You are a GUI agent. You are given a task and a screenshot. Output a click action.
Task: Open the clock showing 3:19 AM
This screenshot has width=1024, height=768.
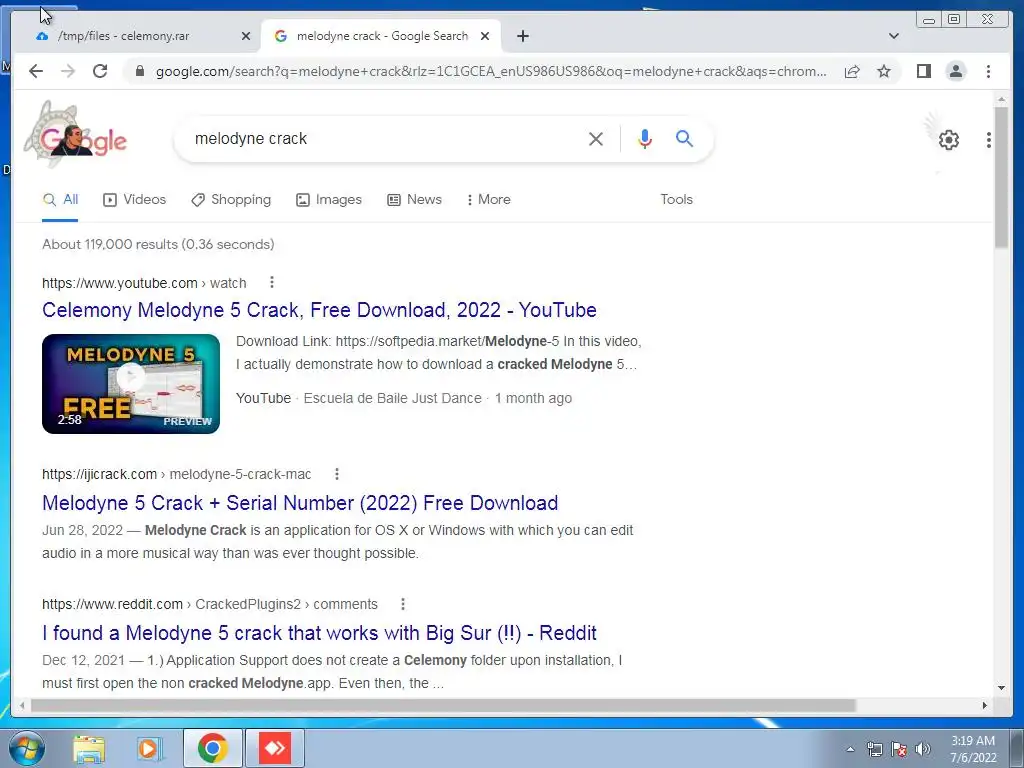(973, 749)
